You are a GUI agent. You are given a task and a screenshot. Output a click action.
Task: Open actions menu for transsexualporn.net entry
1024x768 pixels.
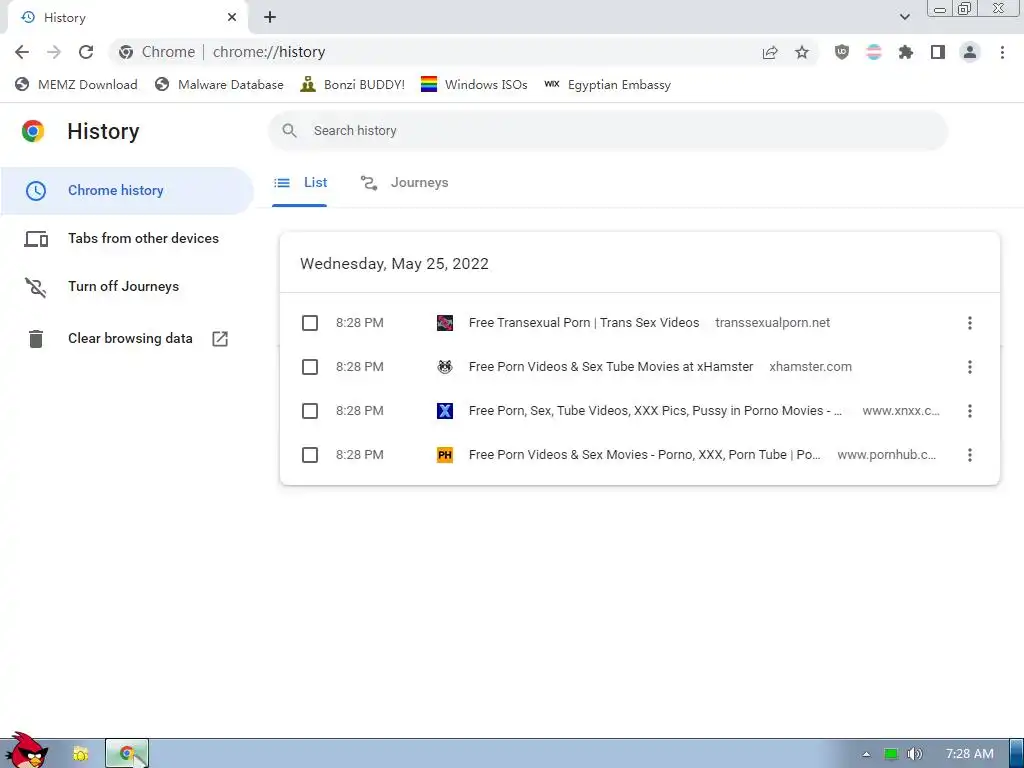coord(970,323)
